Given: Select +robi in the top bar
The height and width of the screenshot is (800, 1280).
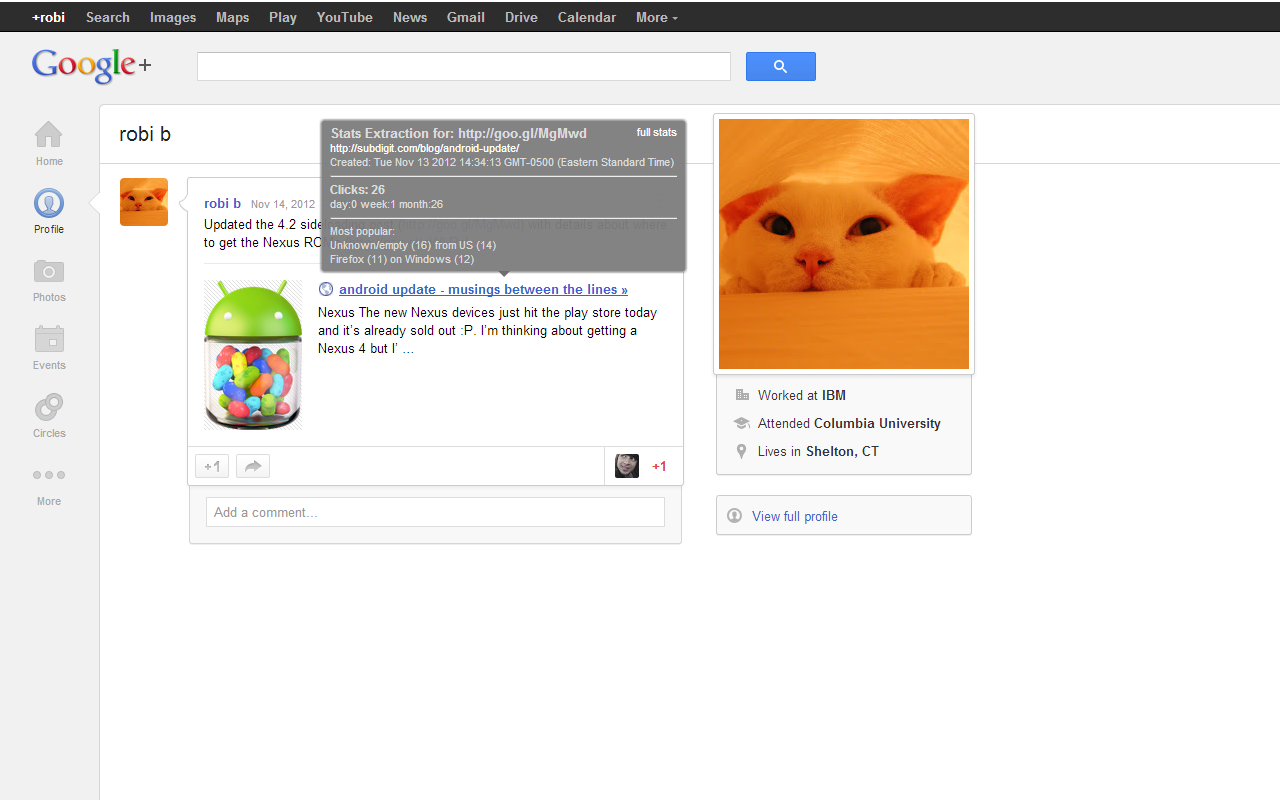Looking at the screenshot, I should [48, 17].
